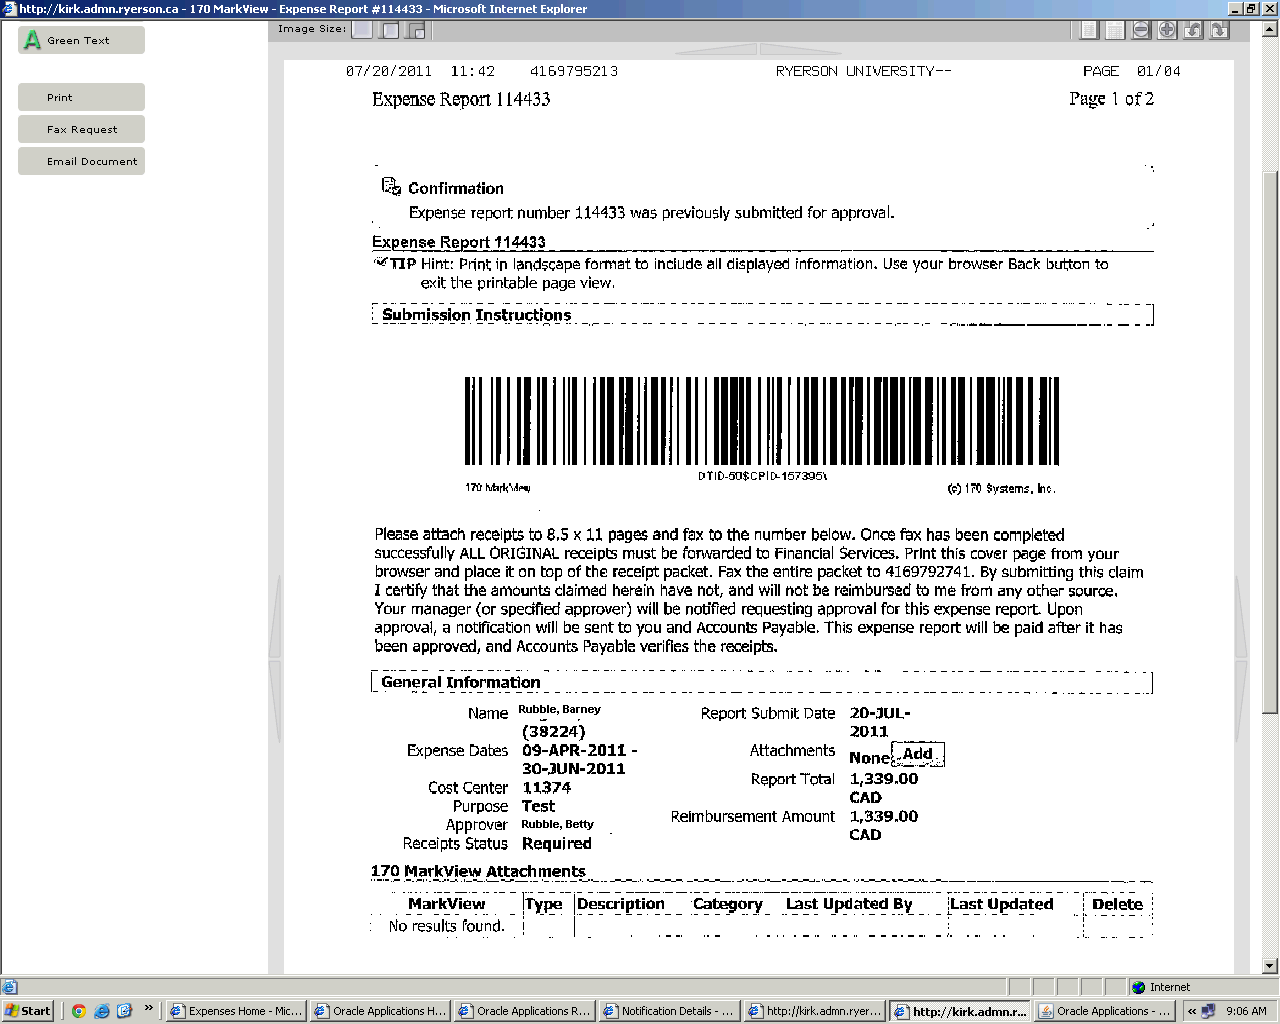Rotate image counter-clockwise using toolbar icon
Screen dimensions: 1280x1024
click(x=1193, y=30)
